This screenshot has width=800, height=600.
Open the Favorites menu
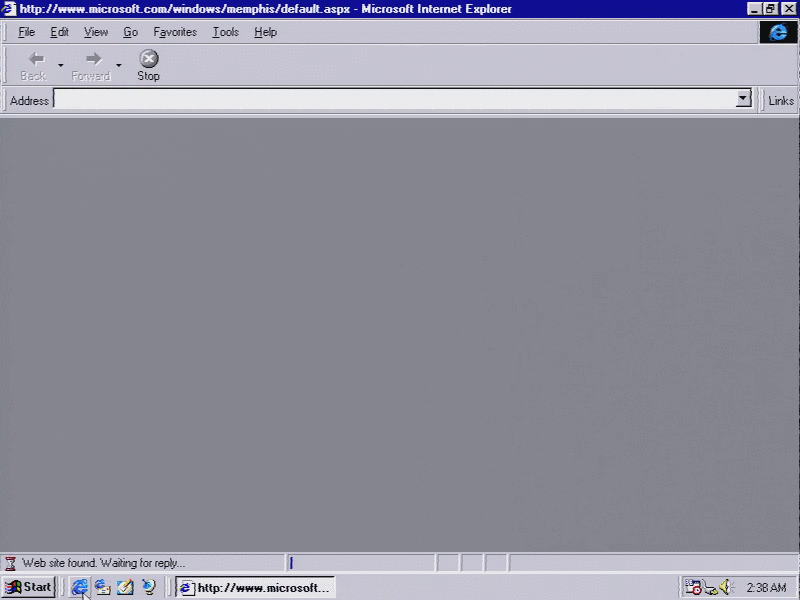[175, 32]
